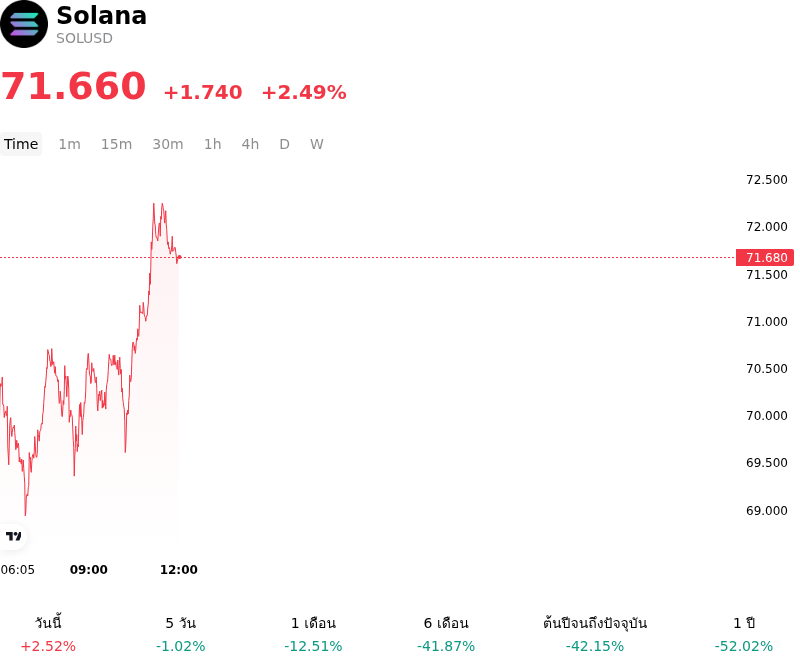Viewport: 800px width, 666px height.
Task: Select the Time chart tab
Action: click(21, 144)
